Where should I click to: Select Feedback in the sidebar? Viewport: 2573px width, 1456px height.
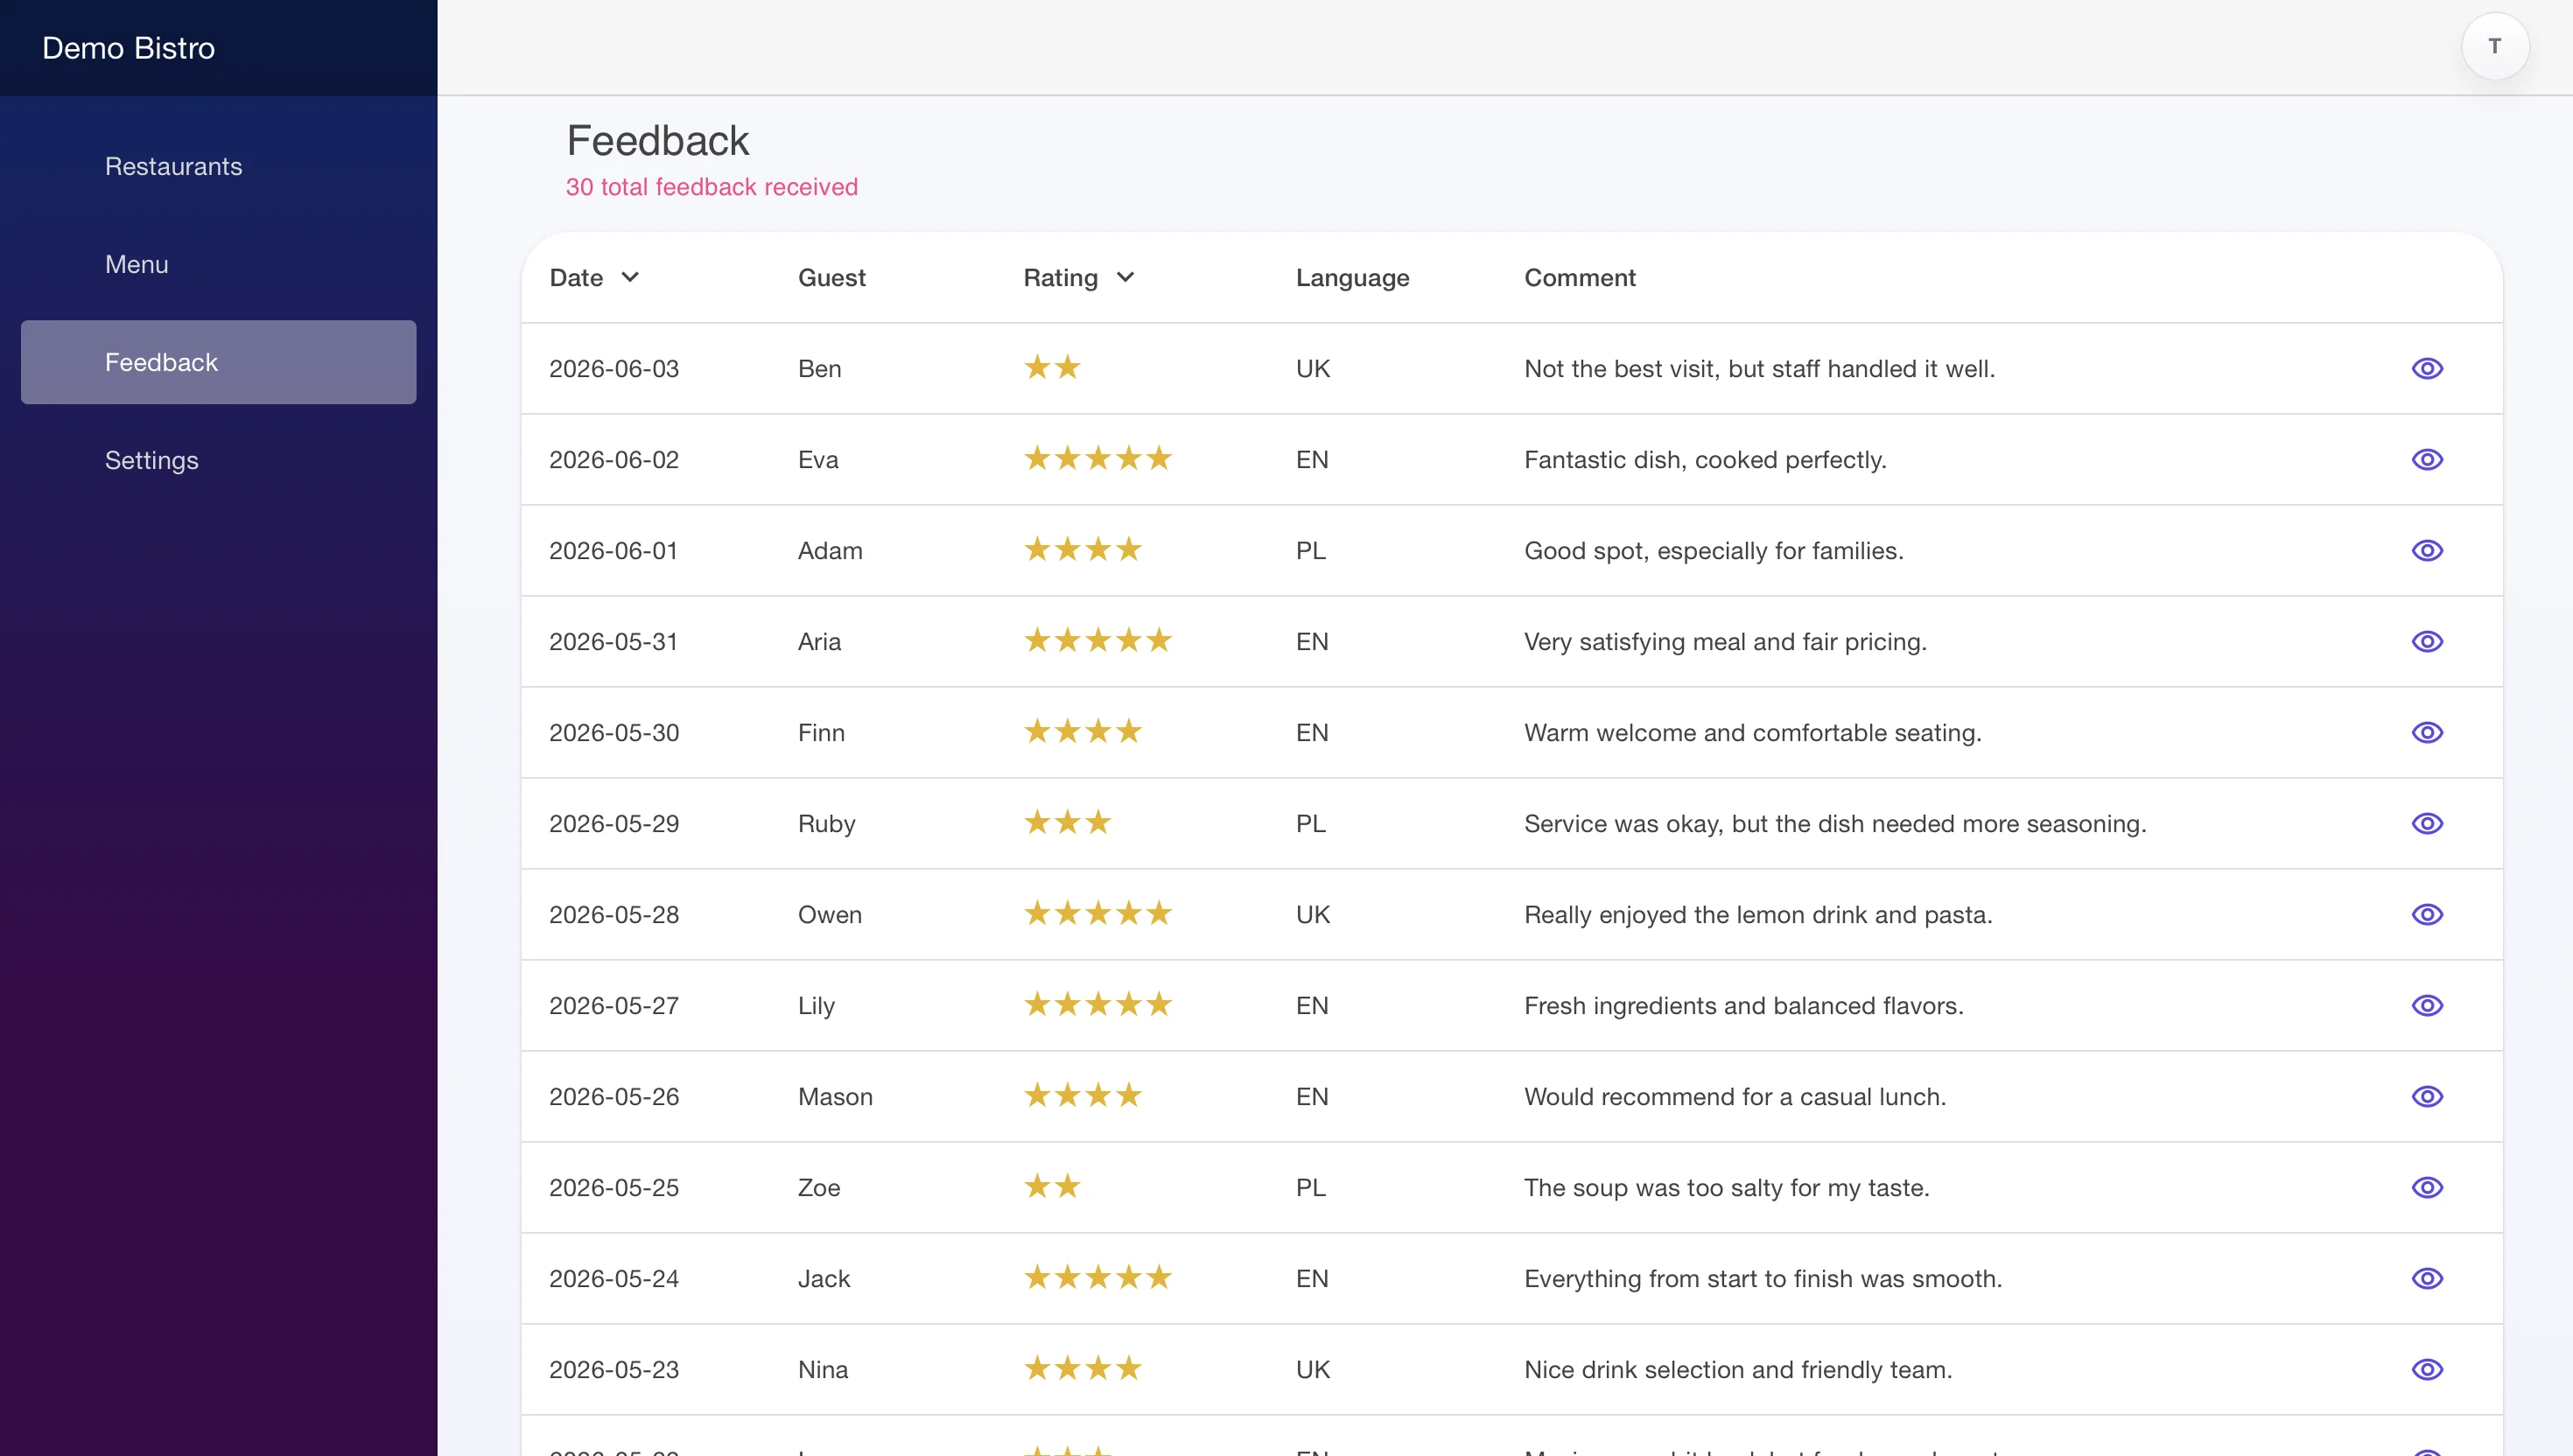pyautogui.click(x=218, y=362)
